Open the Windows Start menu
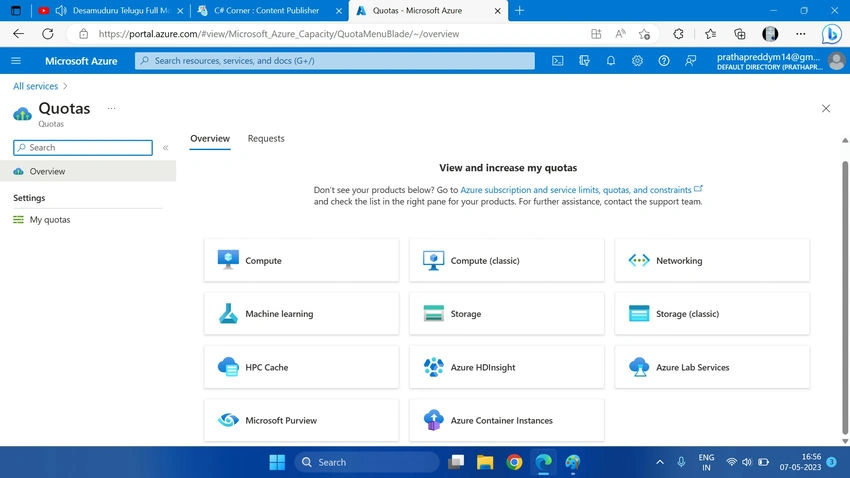The height and width of the screenshot is (478, 850). [x=277, y=462]
